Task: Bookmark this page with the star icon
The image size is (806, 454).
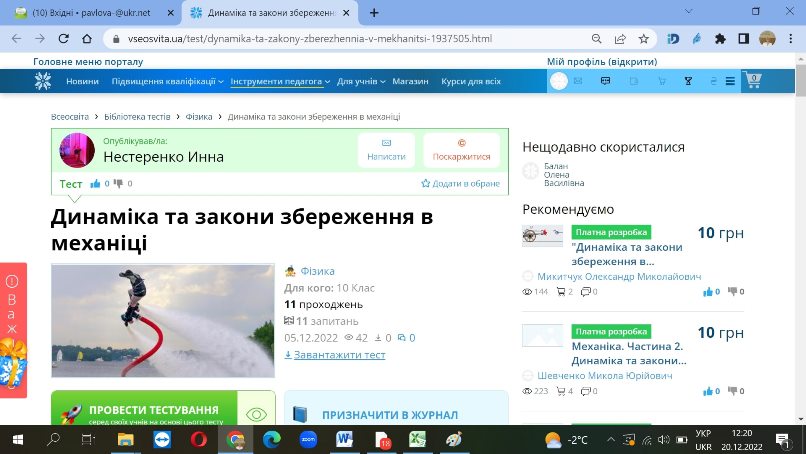Action: [644, 39]
